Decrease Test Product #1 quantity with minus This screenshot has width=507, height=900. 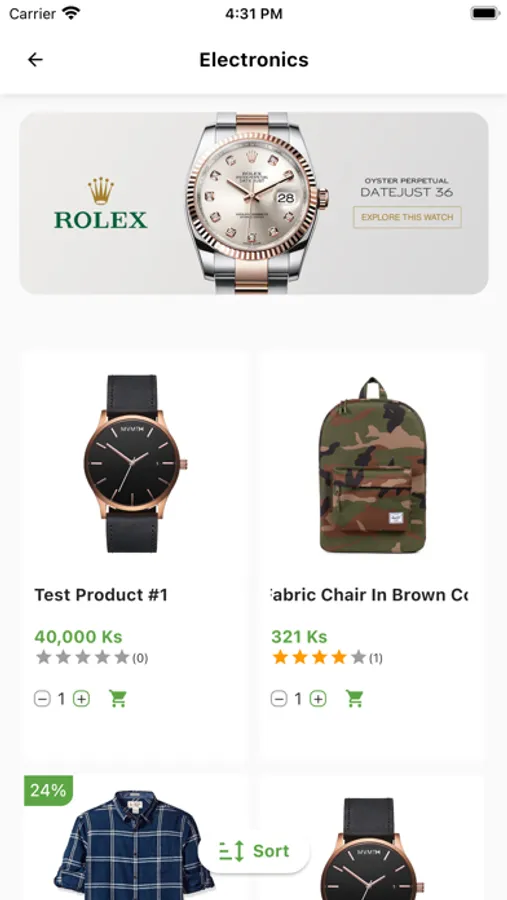42,699
